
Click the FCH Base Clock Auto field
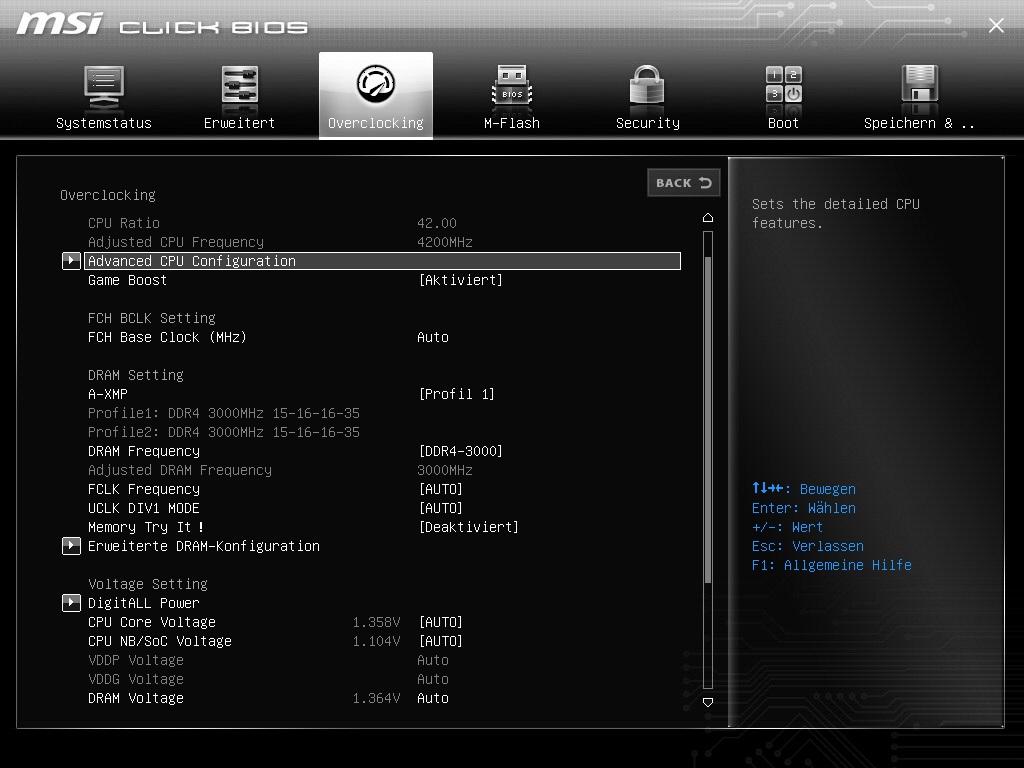point(433,337)
